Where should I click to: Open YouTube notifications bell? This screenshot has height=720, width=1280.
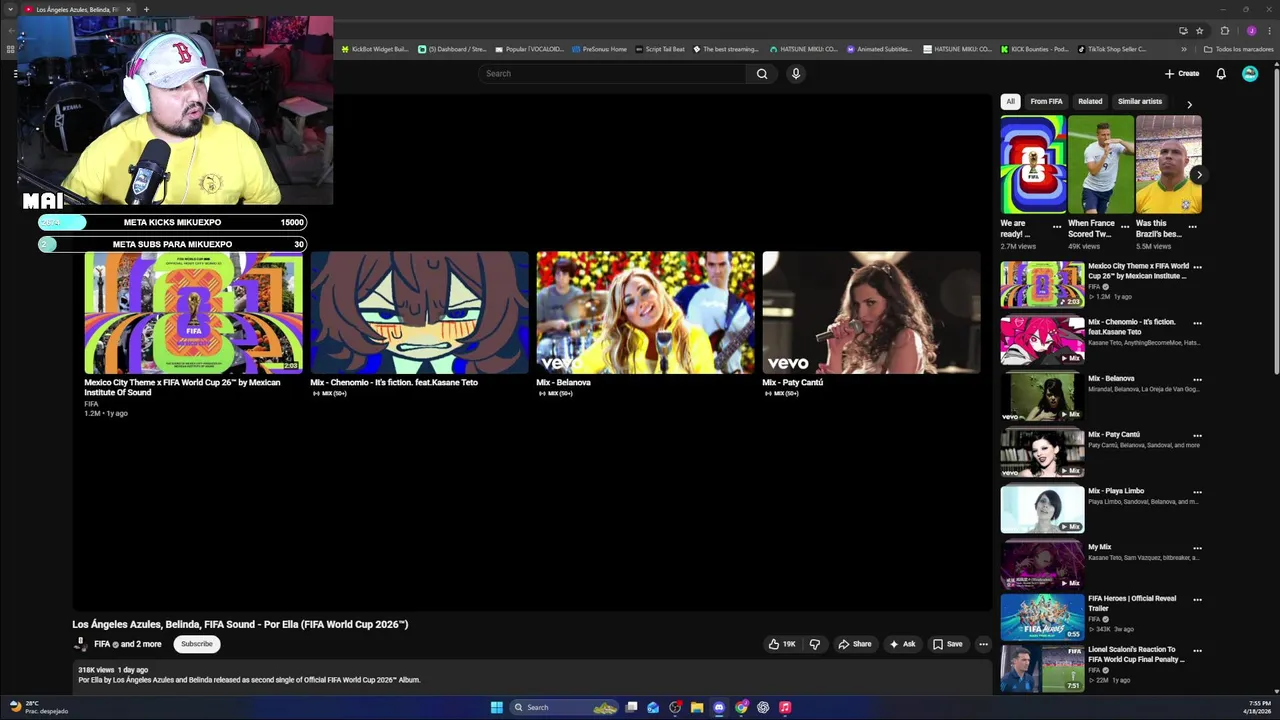[x=1221, y=73]
